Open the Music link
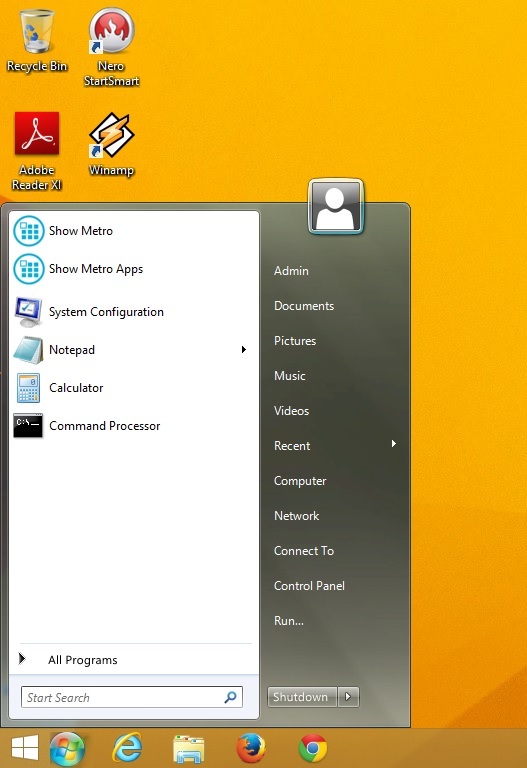Viewport: 527px width, 768px height. point(289,376)
